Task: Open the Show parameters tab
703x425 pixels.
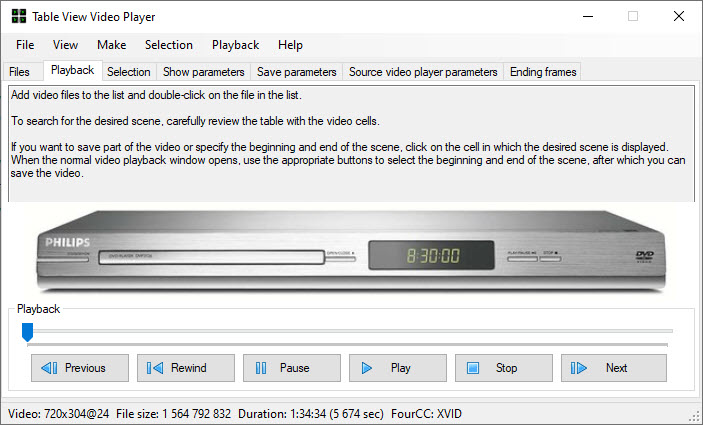Action: click(x=204, y=72)
